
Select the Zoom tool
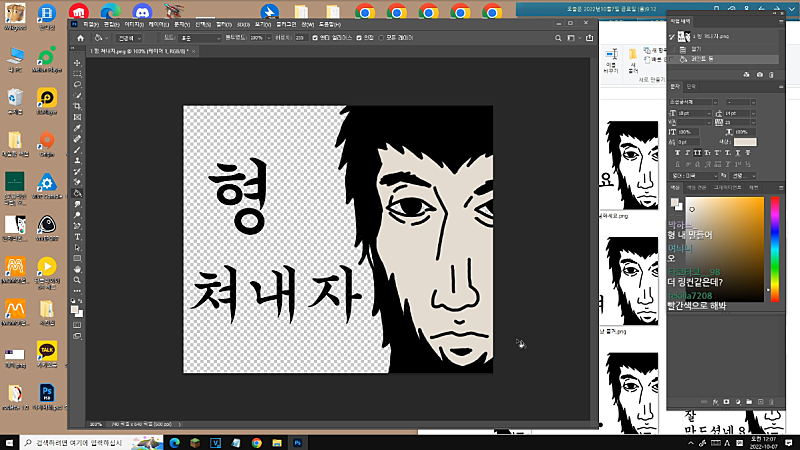(x=77, y=280)
